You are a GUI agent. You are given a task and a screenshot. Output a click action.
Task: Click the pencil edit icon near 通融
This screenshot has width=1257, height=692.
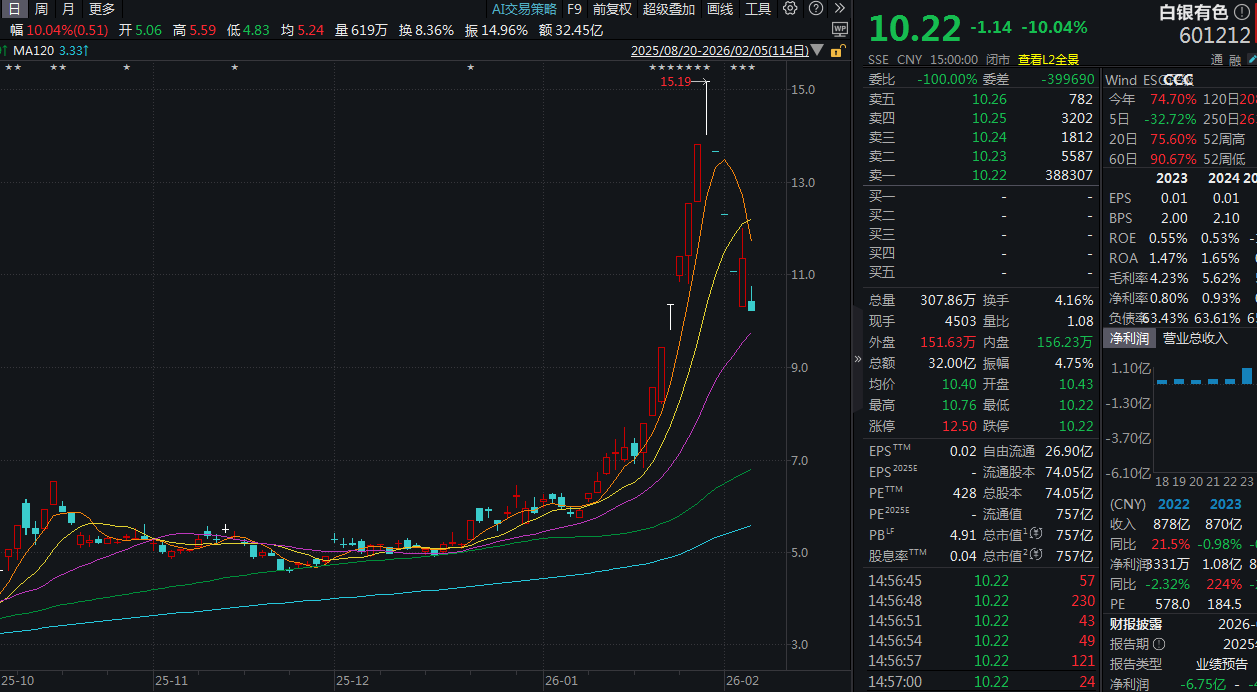(1251, 59)
